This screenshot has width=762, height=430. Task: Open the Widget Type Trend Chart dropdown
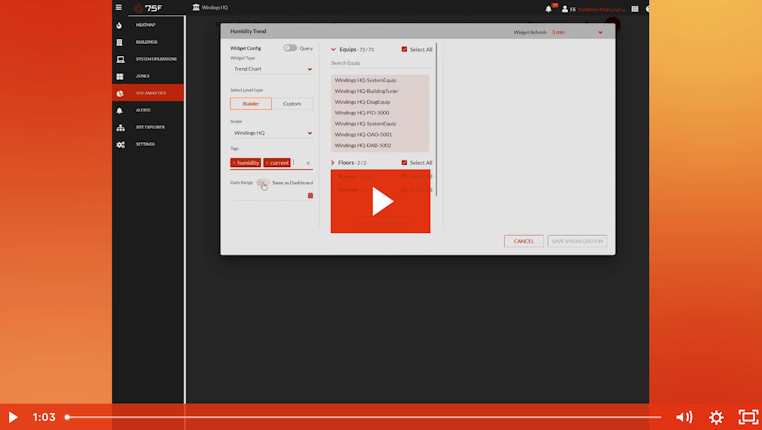(x=272, y=69)
